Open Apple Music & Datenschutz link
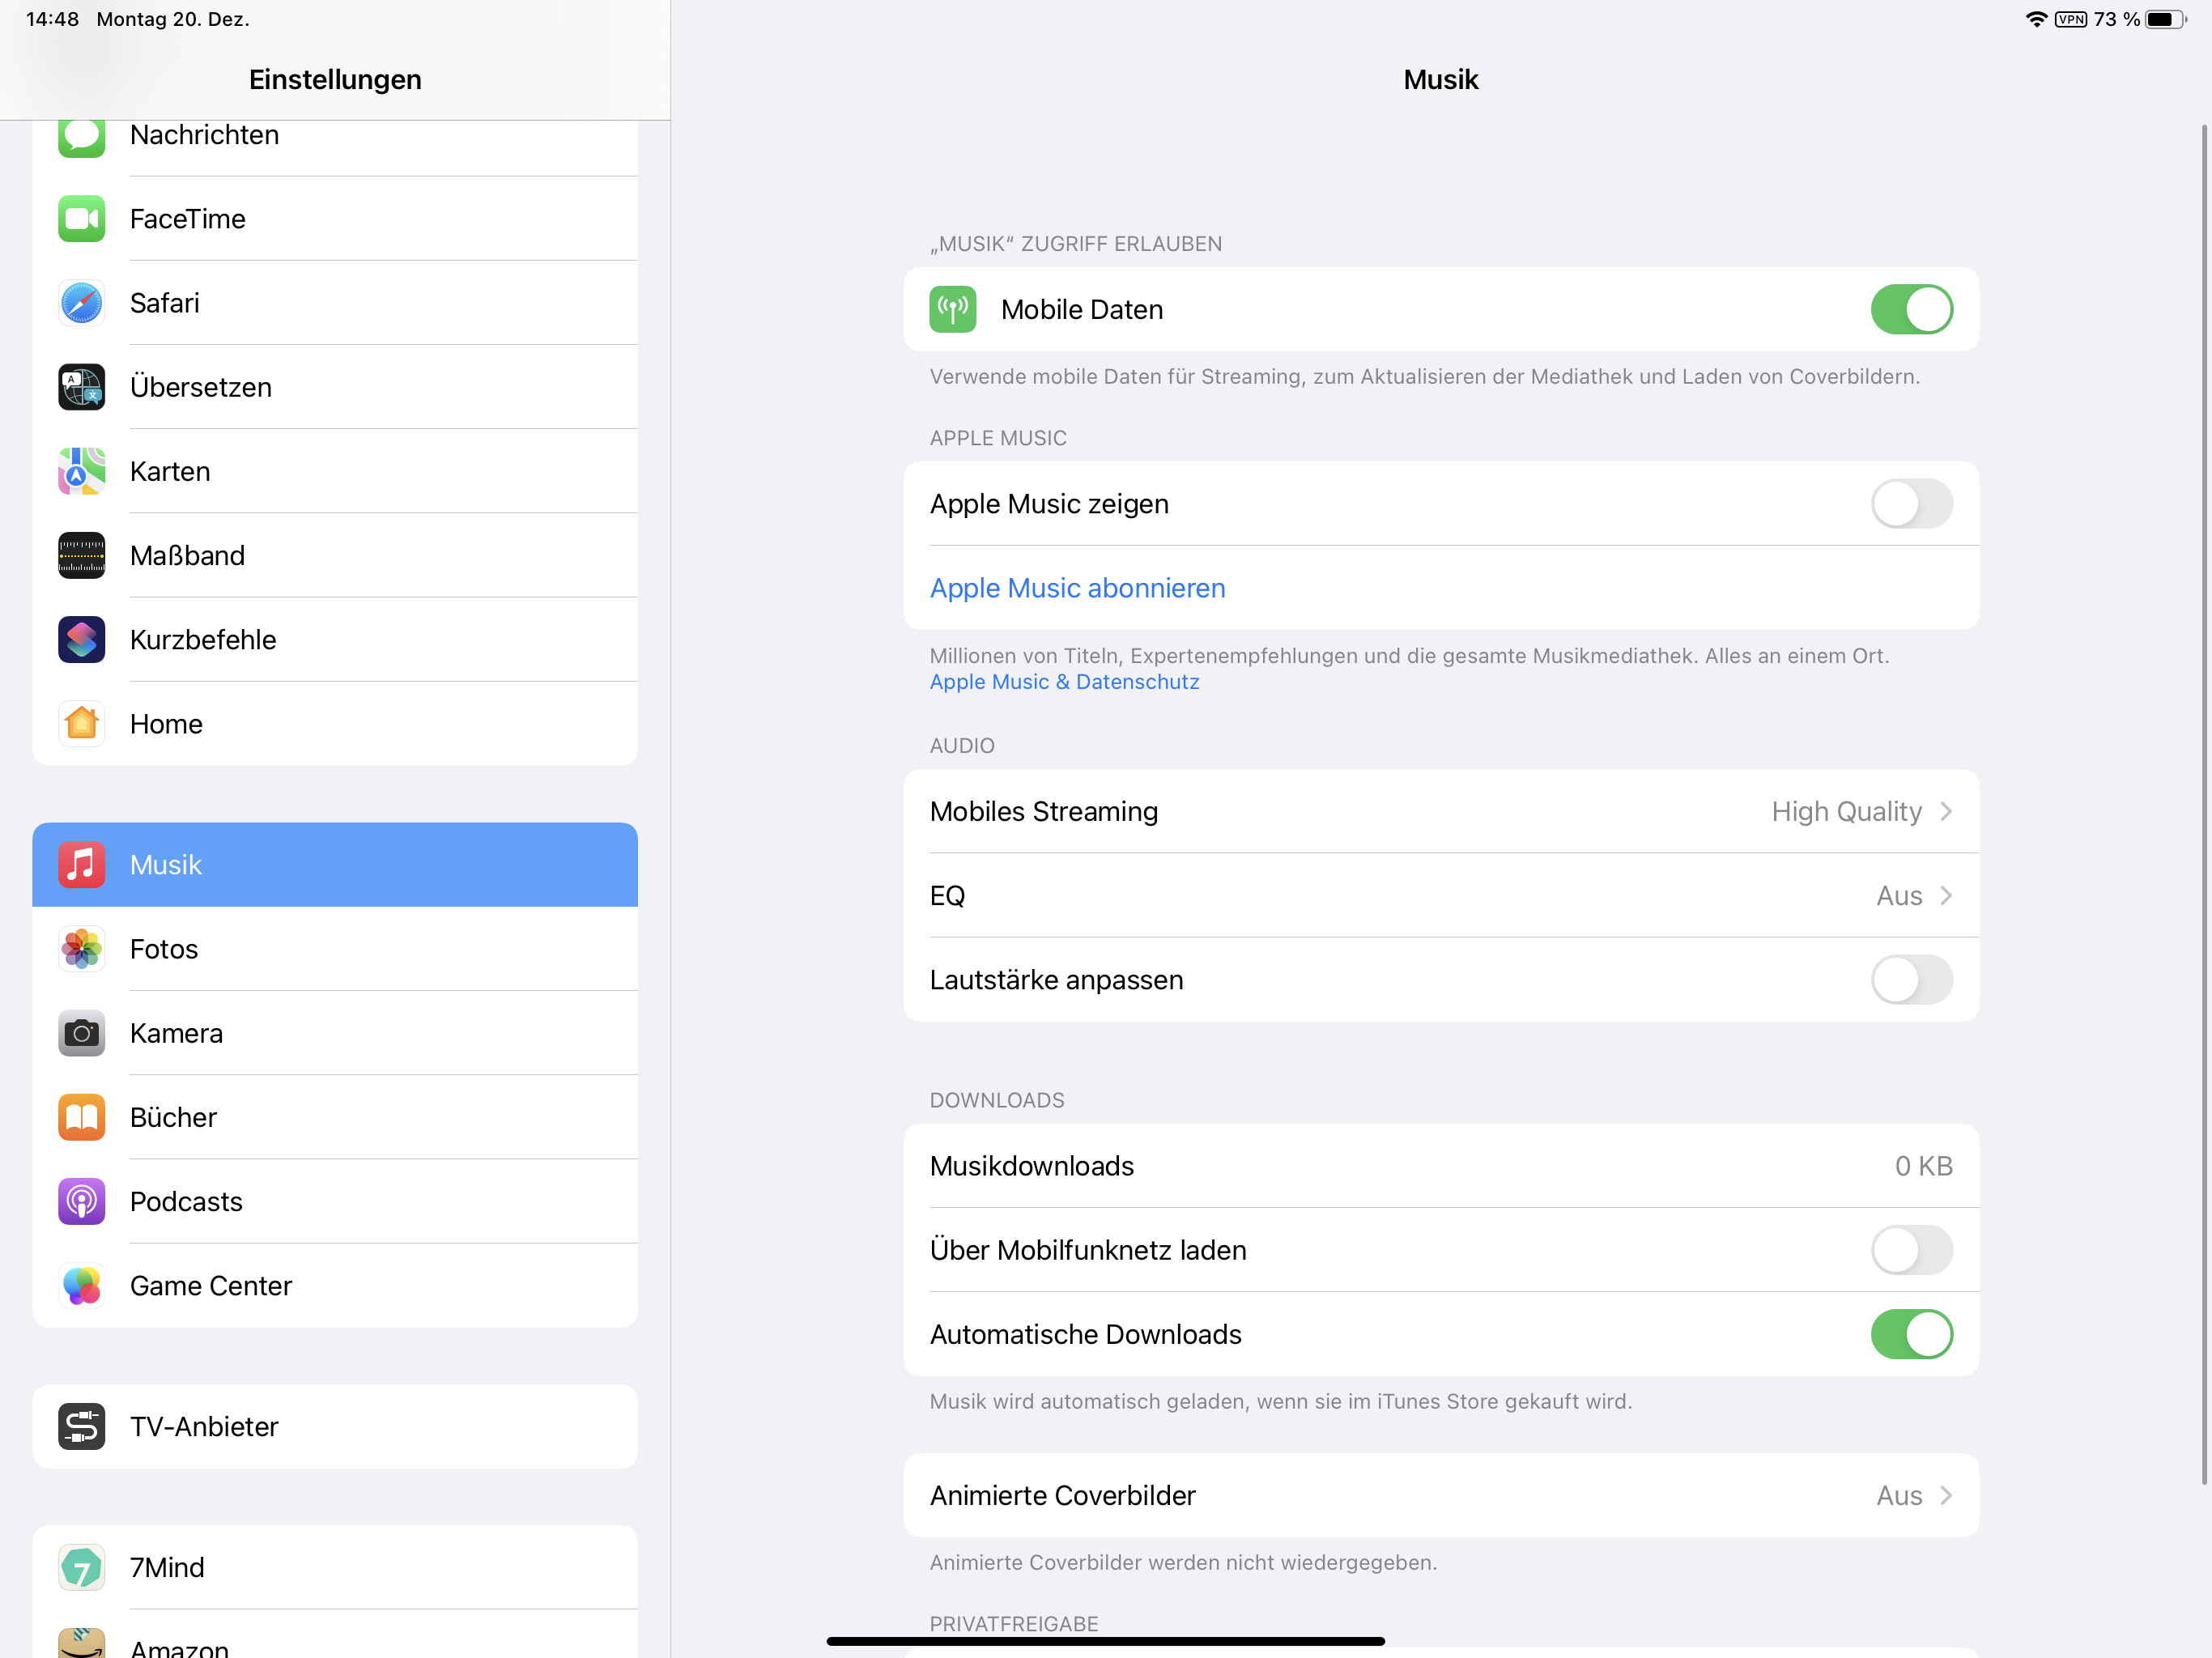The width and height of the screenshot is (2212, 1658). coord(1064,682)
